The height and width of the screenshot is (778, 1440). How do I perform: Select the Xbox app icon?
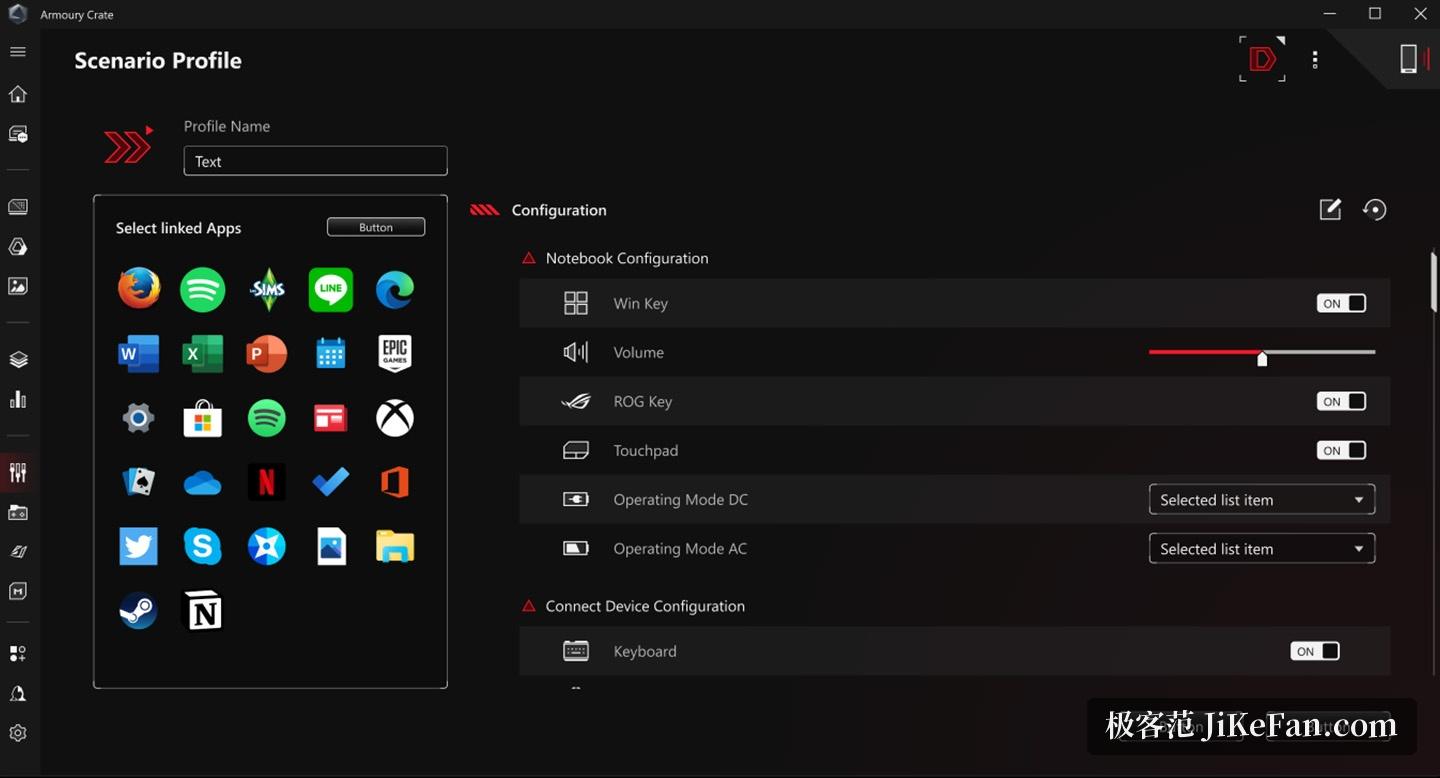click(395, 418)
